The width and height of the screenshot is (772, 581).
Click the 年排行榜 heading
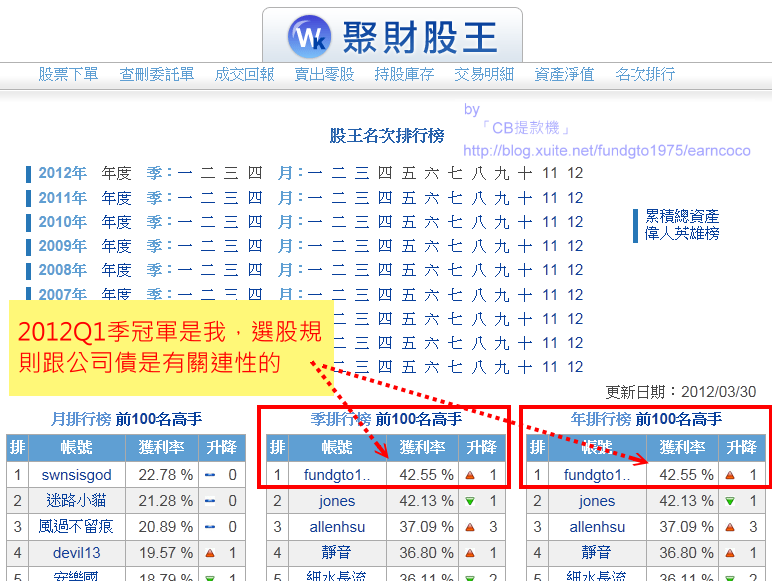pyautogui.click(x=601, y=420)
